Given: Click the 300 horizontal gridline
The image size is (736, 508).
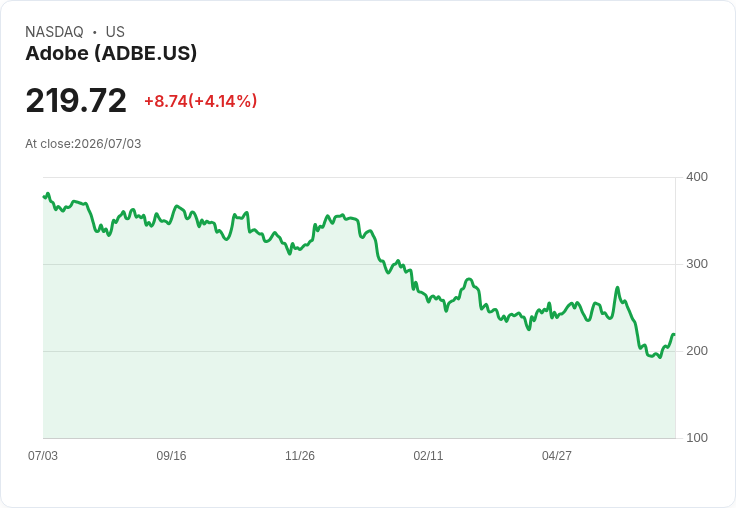Looking at the screenshot, I should point(359,264).
